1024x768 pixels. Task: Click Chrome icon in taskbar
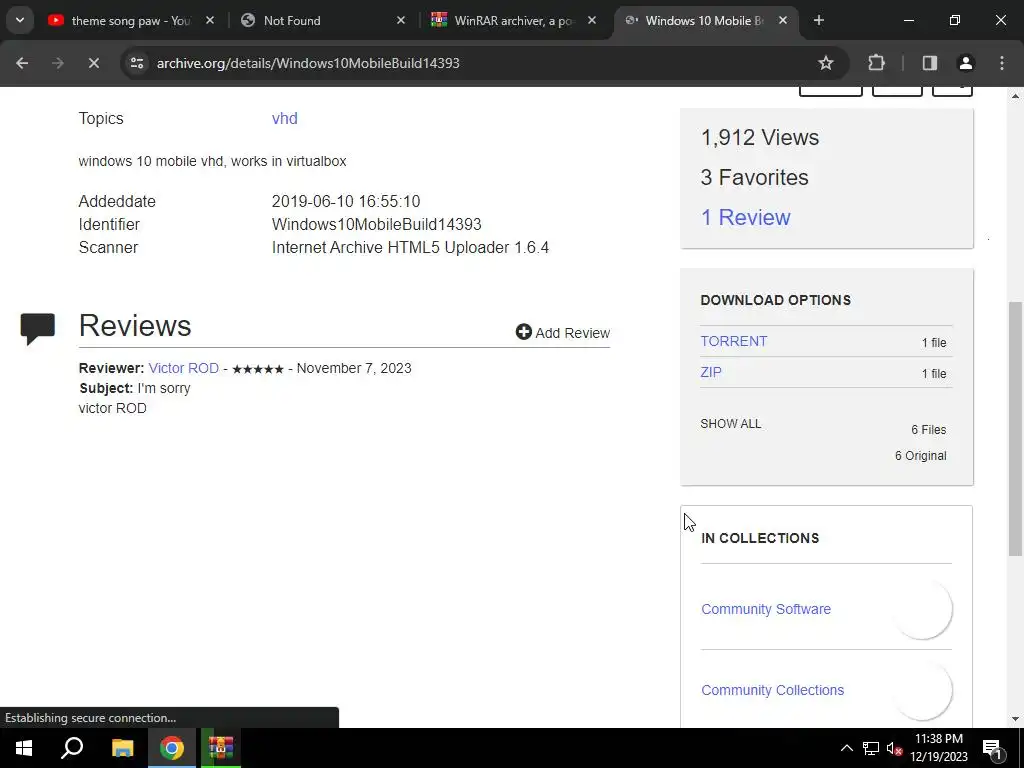tap(171, 748)
